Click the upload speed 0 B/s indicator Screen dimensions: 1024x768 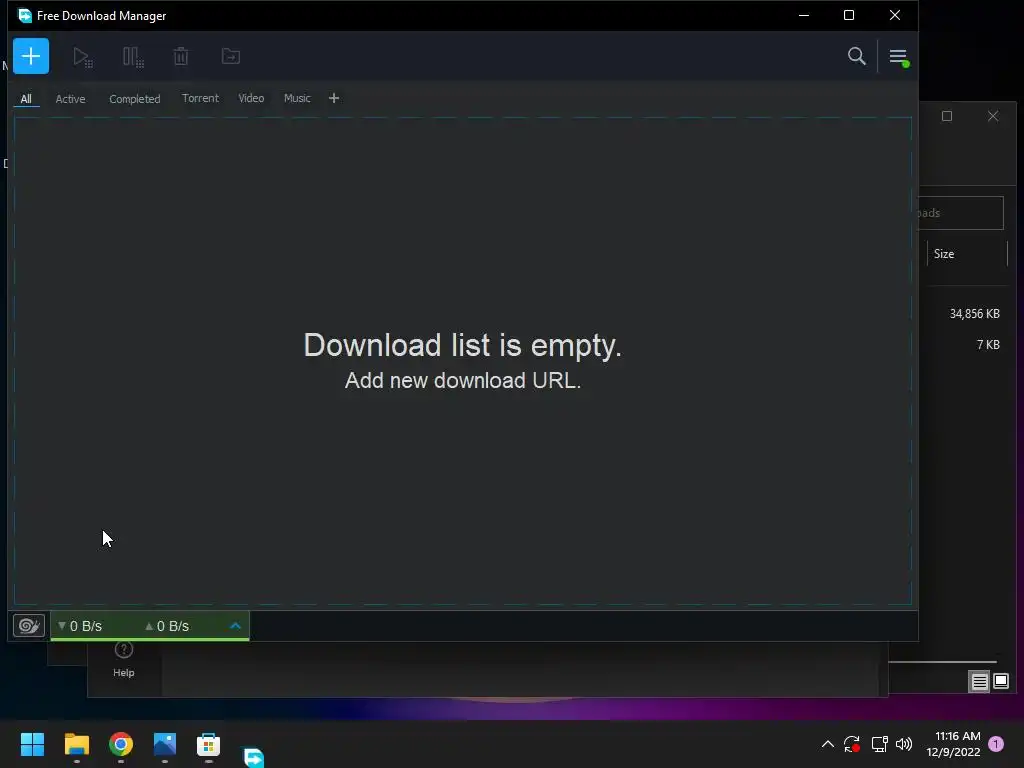[x=167, y=626]
